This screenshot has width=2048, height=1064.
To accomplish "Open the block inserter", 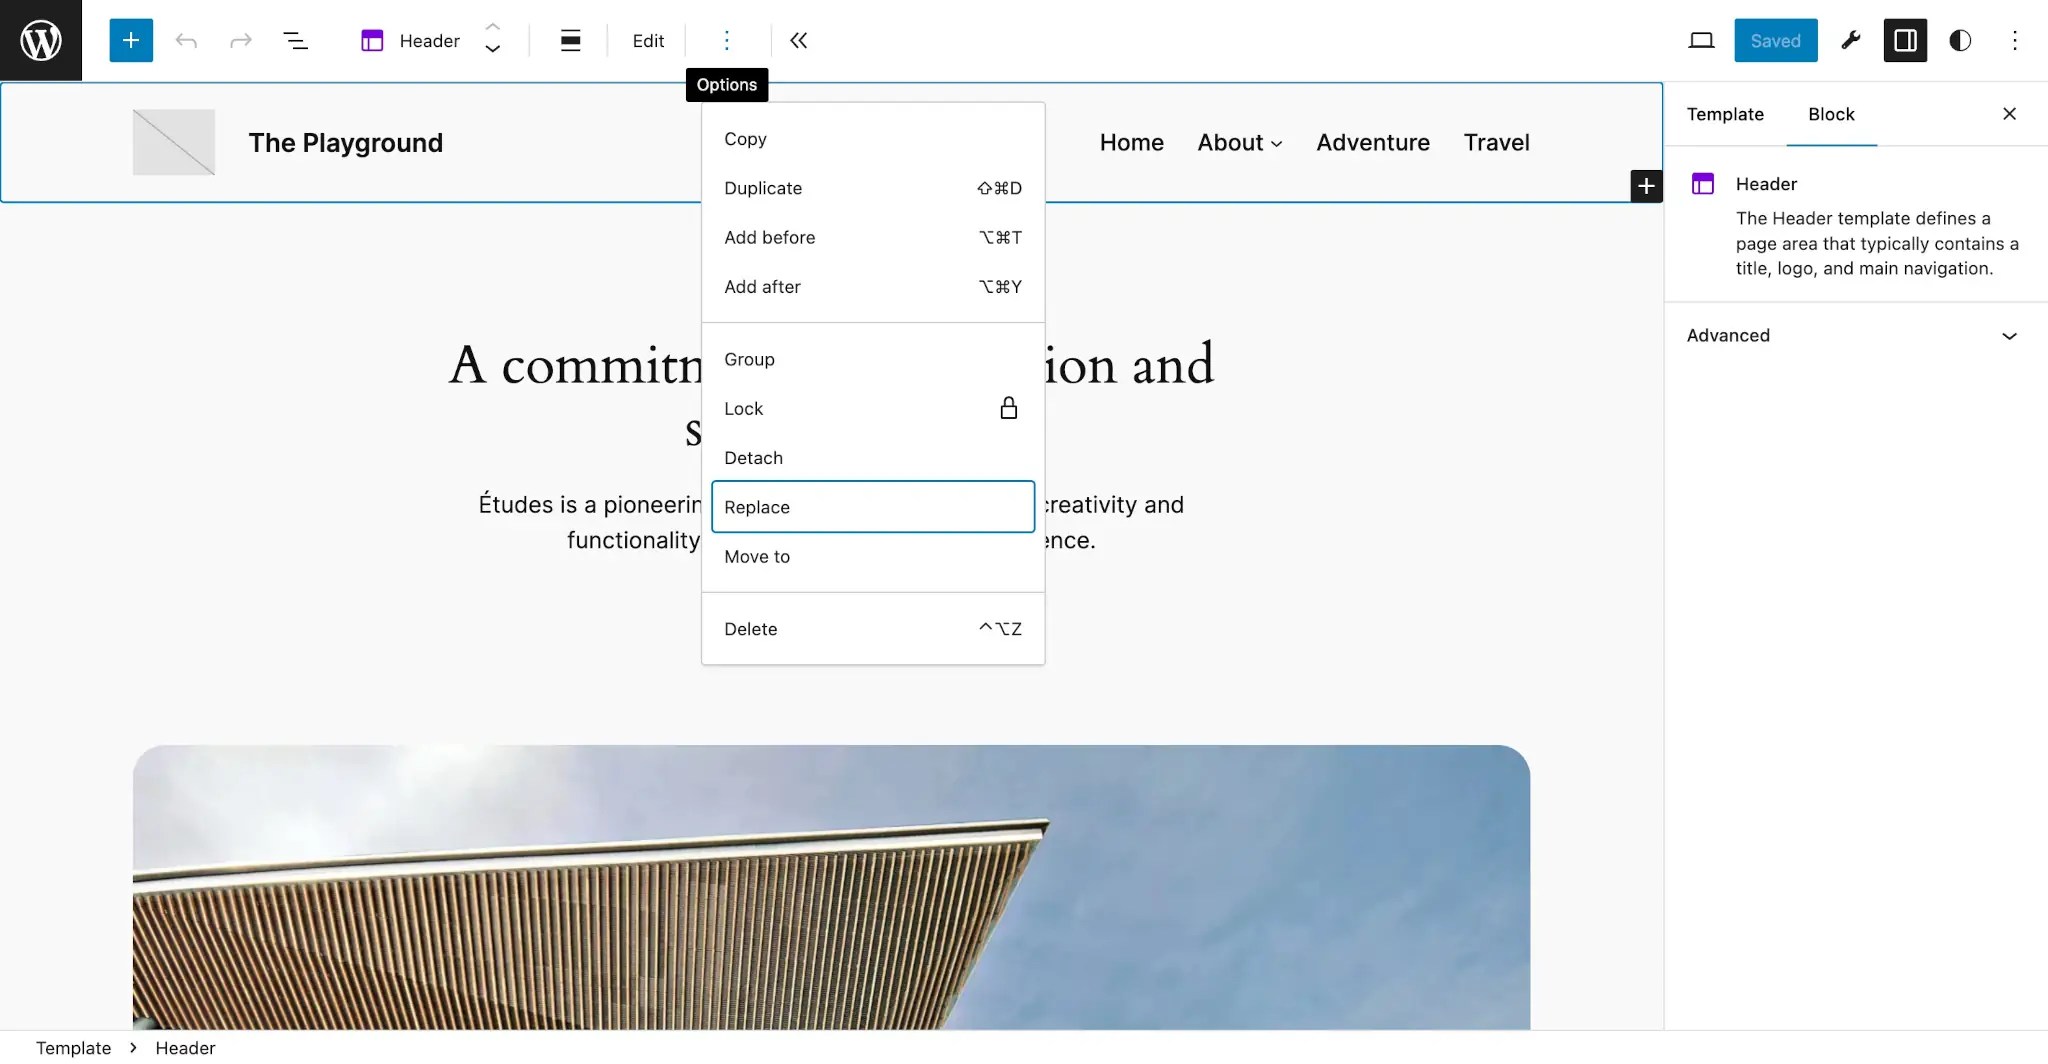I will (130, 40).
